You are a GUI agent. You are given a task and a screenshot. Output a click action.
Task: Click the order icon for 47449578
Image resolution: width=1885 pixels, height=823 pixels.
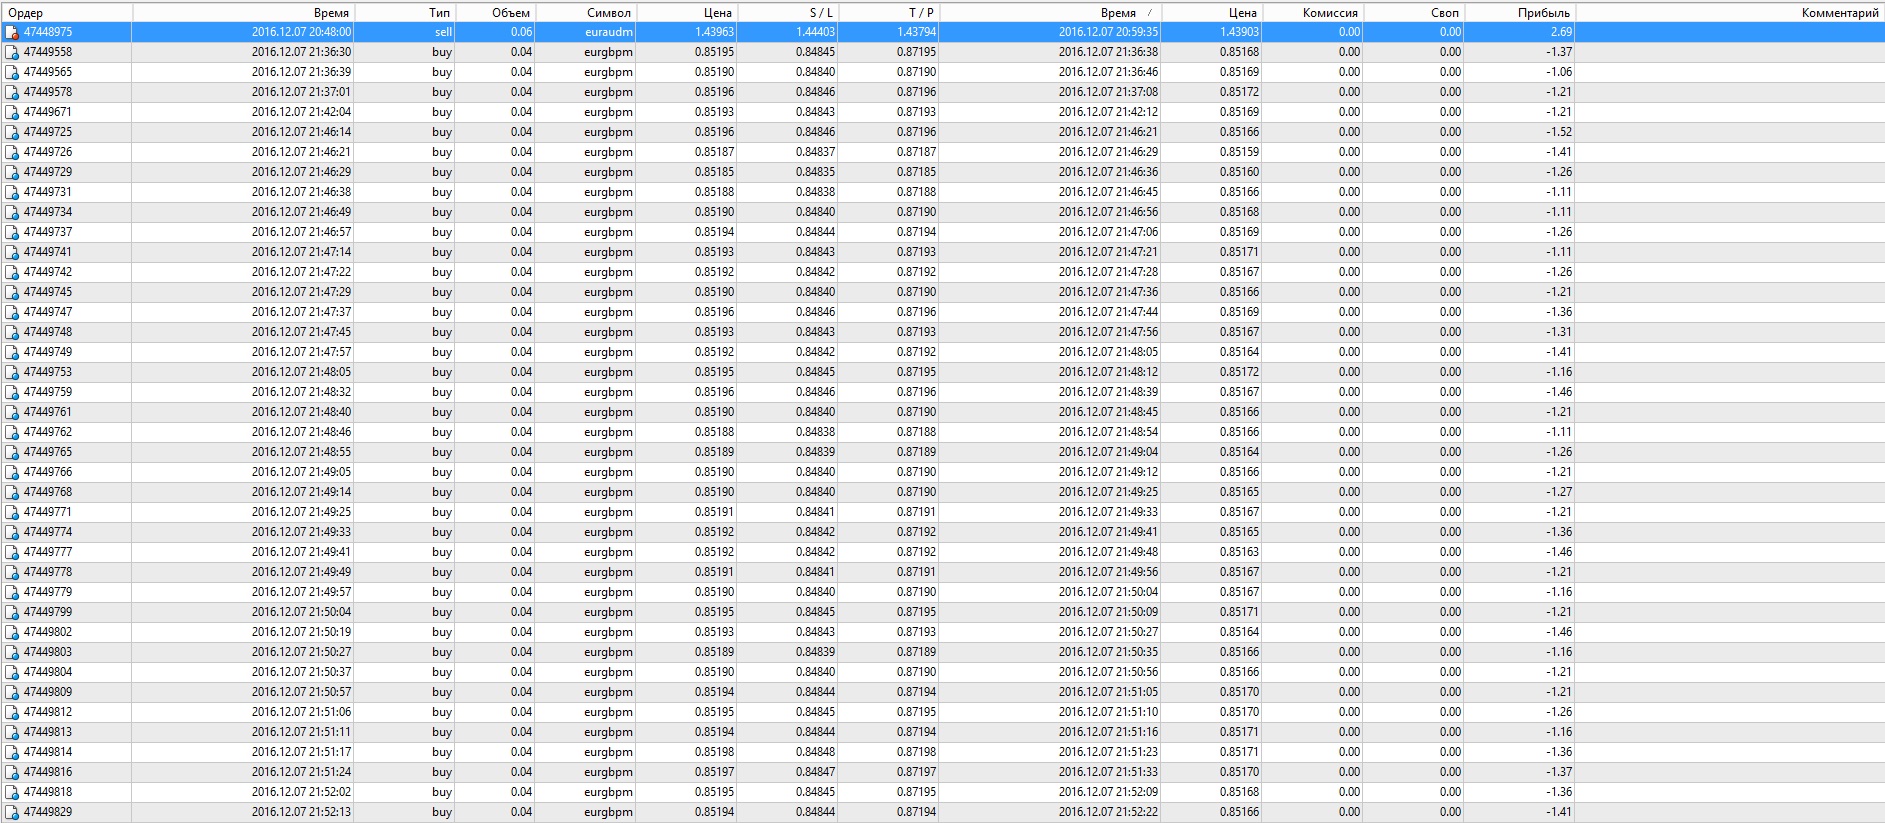[12, 92]
